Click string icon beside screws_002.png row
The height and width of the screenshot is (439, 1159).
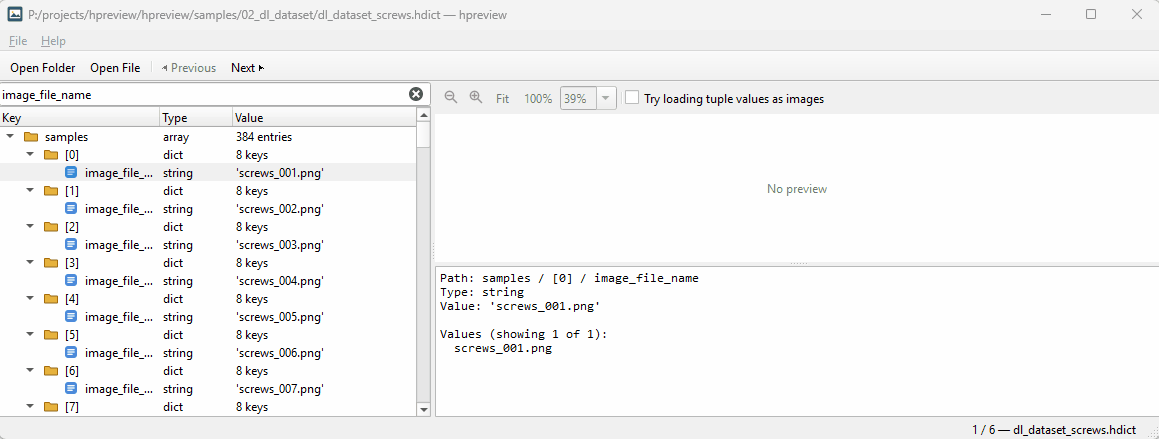tap(71, 209)
